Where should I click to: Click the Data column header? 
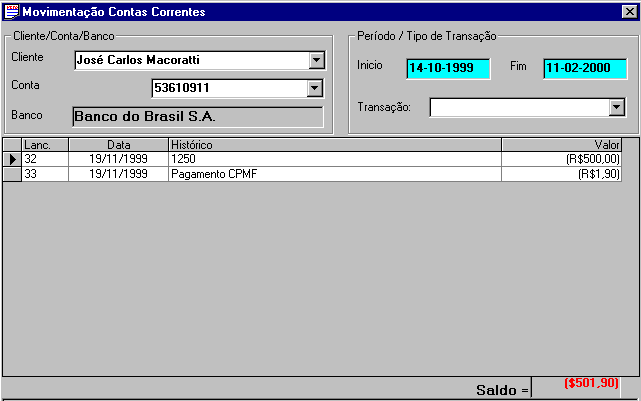[x=119, y=145]
